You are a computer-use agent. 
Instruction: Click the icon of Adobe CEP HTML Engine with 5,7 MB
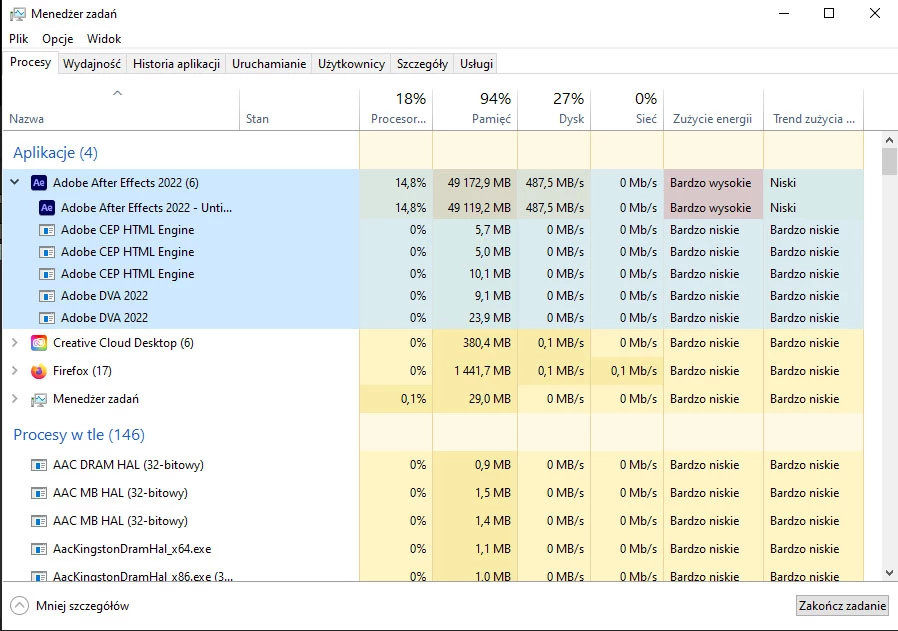click(46, 230)
